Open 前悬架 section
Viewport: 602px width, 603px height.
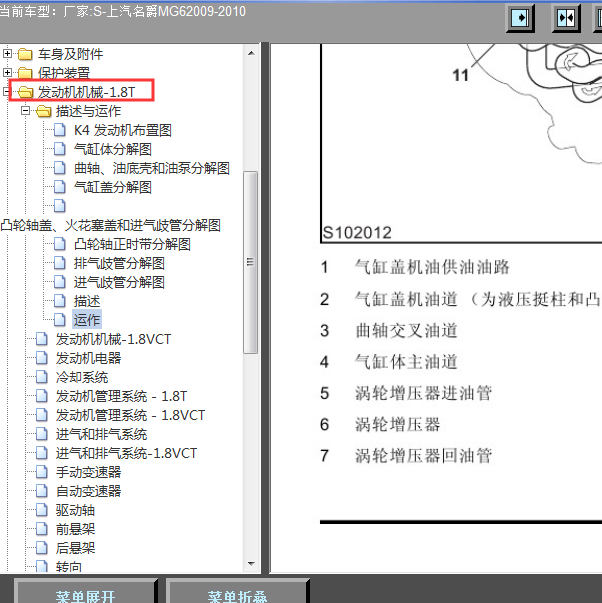(x=75, y=530)
